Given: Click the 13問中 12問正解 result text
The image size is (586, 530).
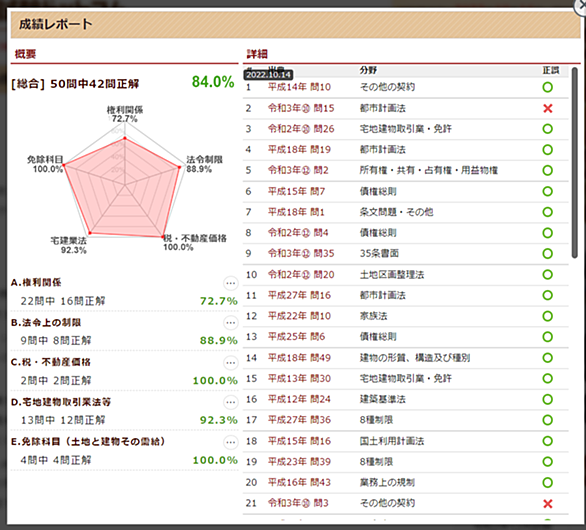Looking at the screenshot, I should (x=63, y=420).
